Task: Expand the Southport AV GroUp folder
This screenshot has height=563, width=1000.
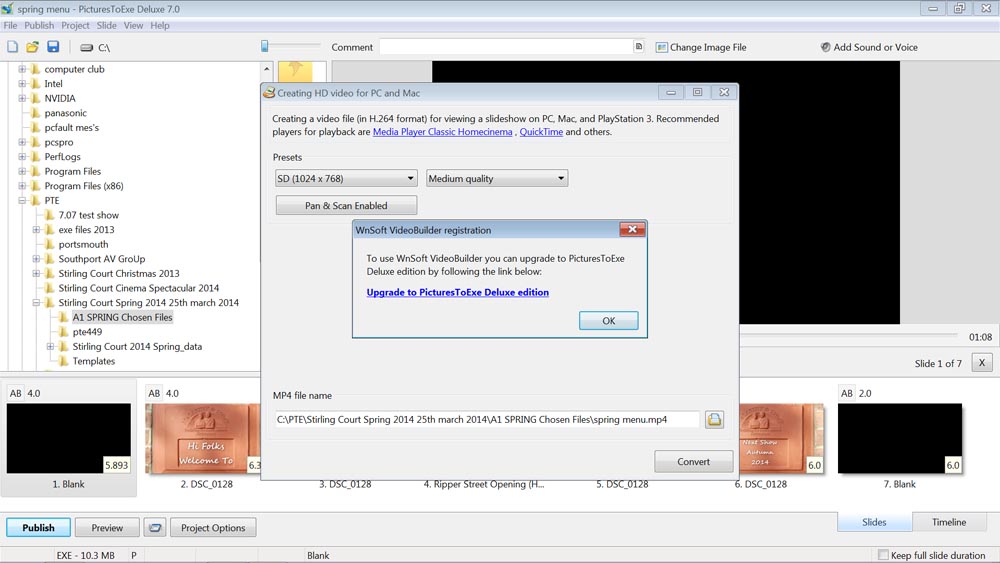Action: coord(36,258)
